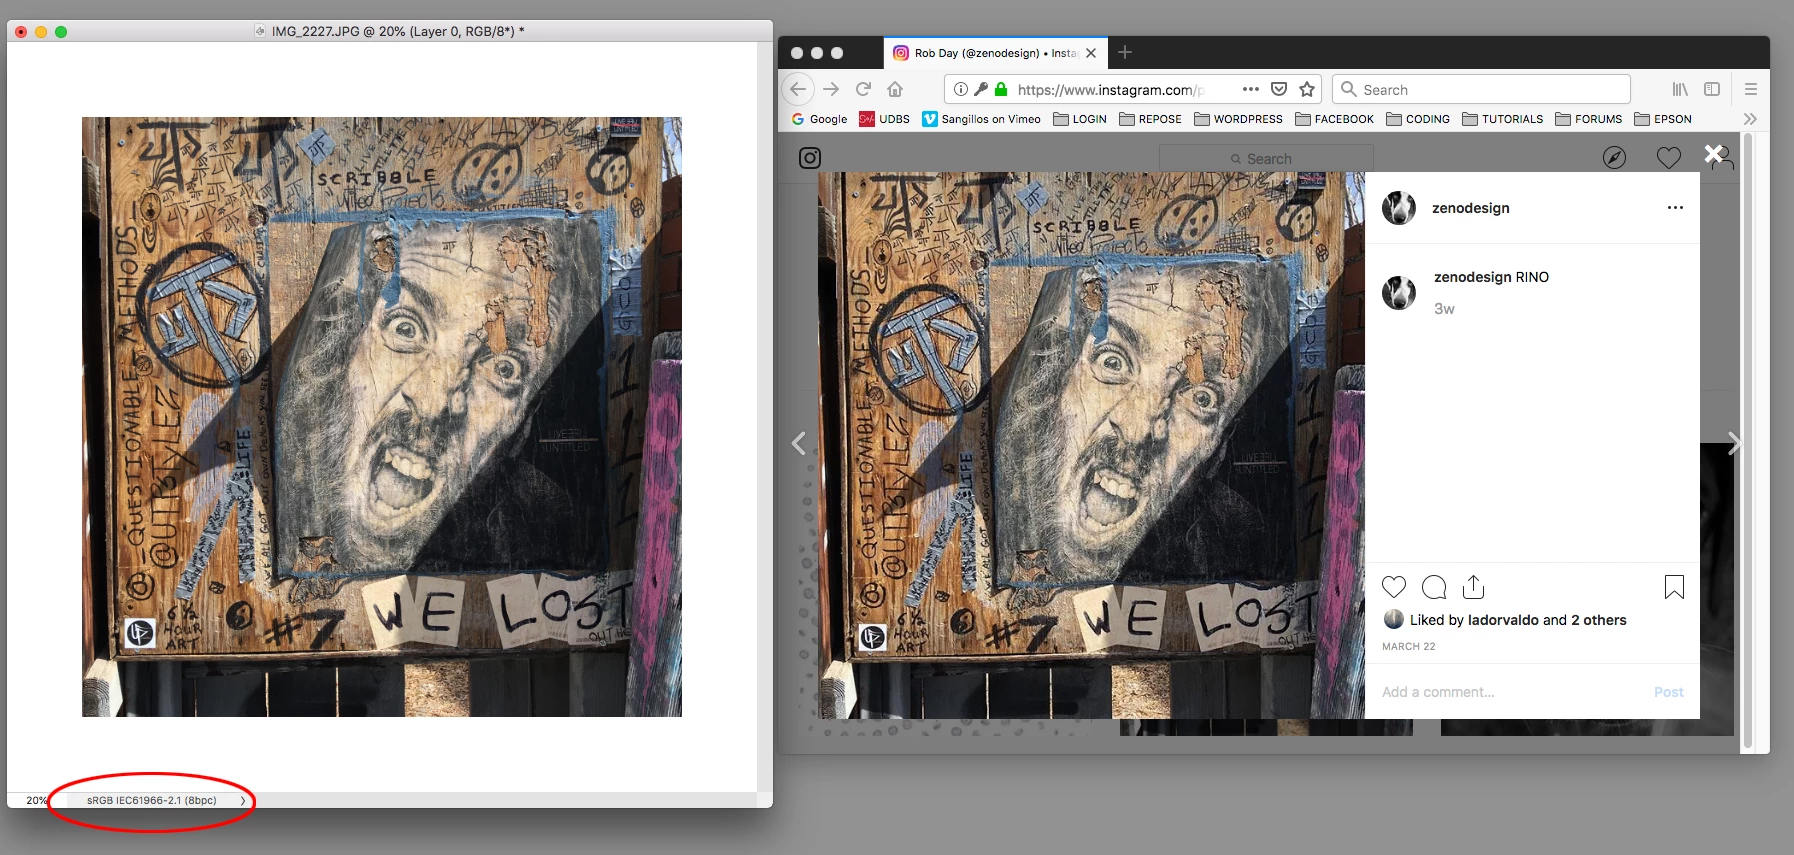Open the REPOSE bookmarks folder
This screenshot has width=1794, height=855.
coord(1150,119)
